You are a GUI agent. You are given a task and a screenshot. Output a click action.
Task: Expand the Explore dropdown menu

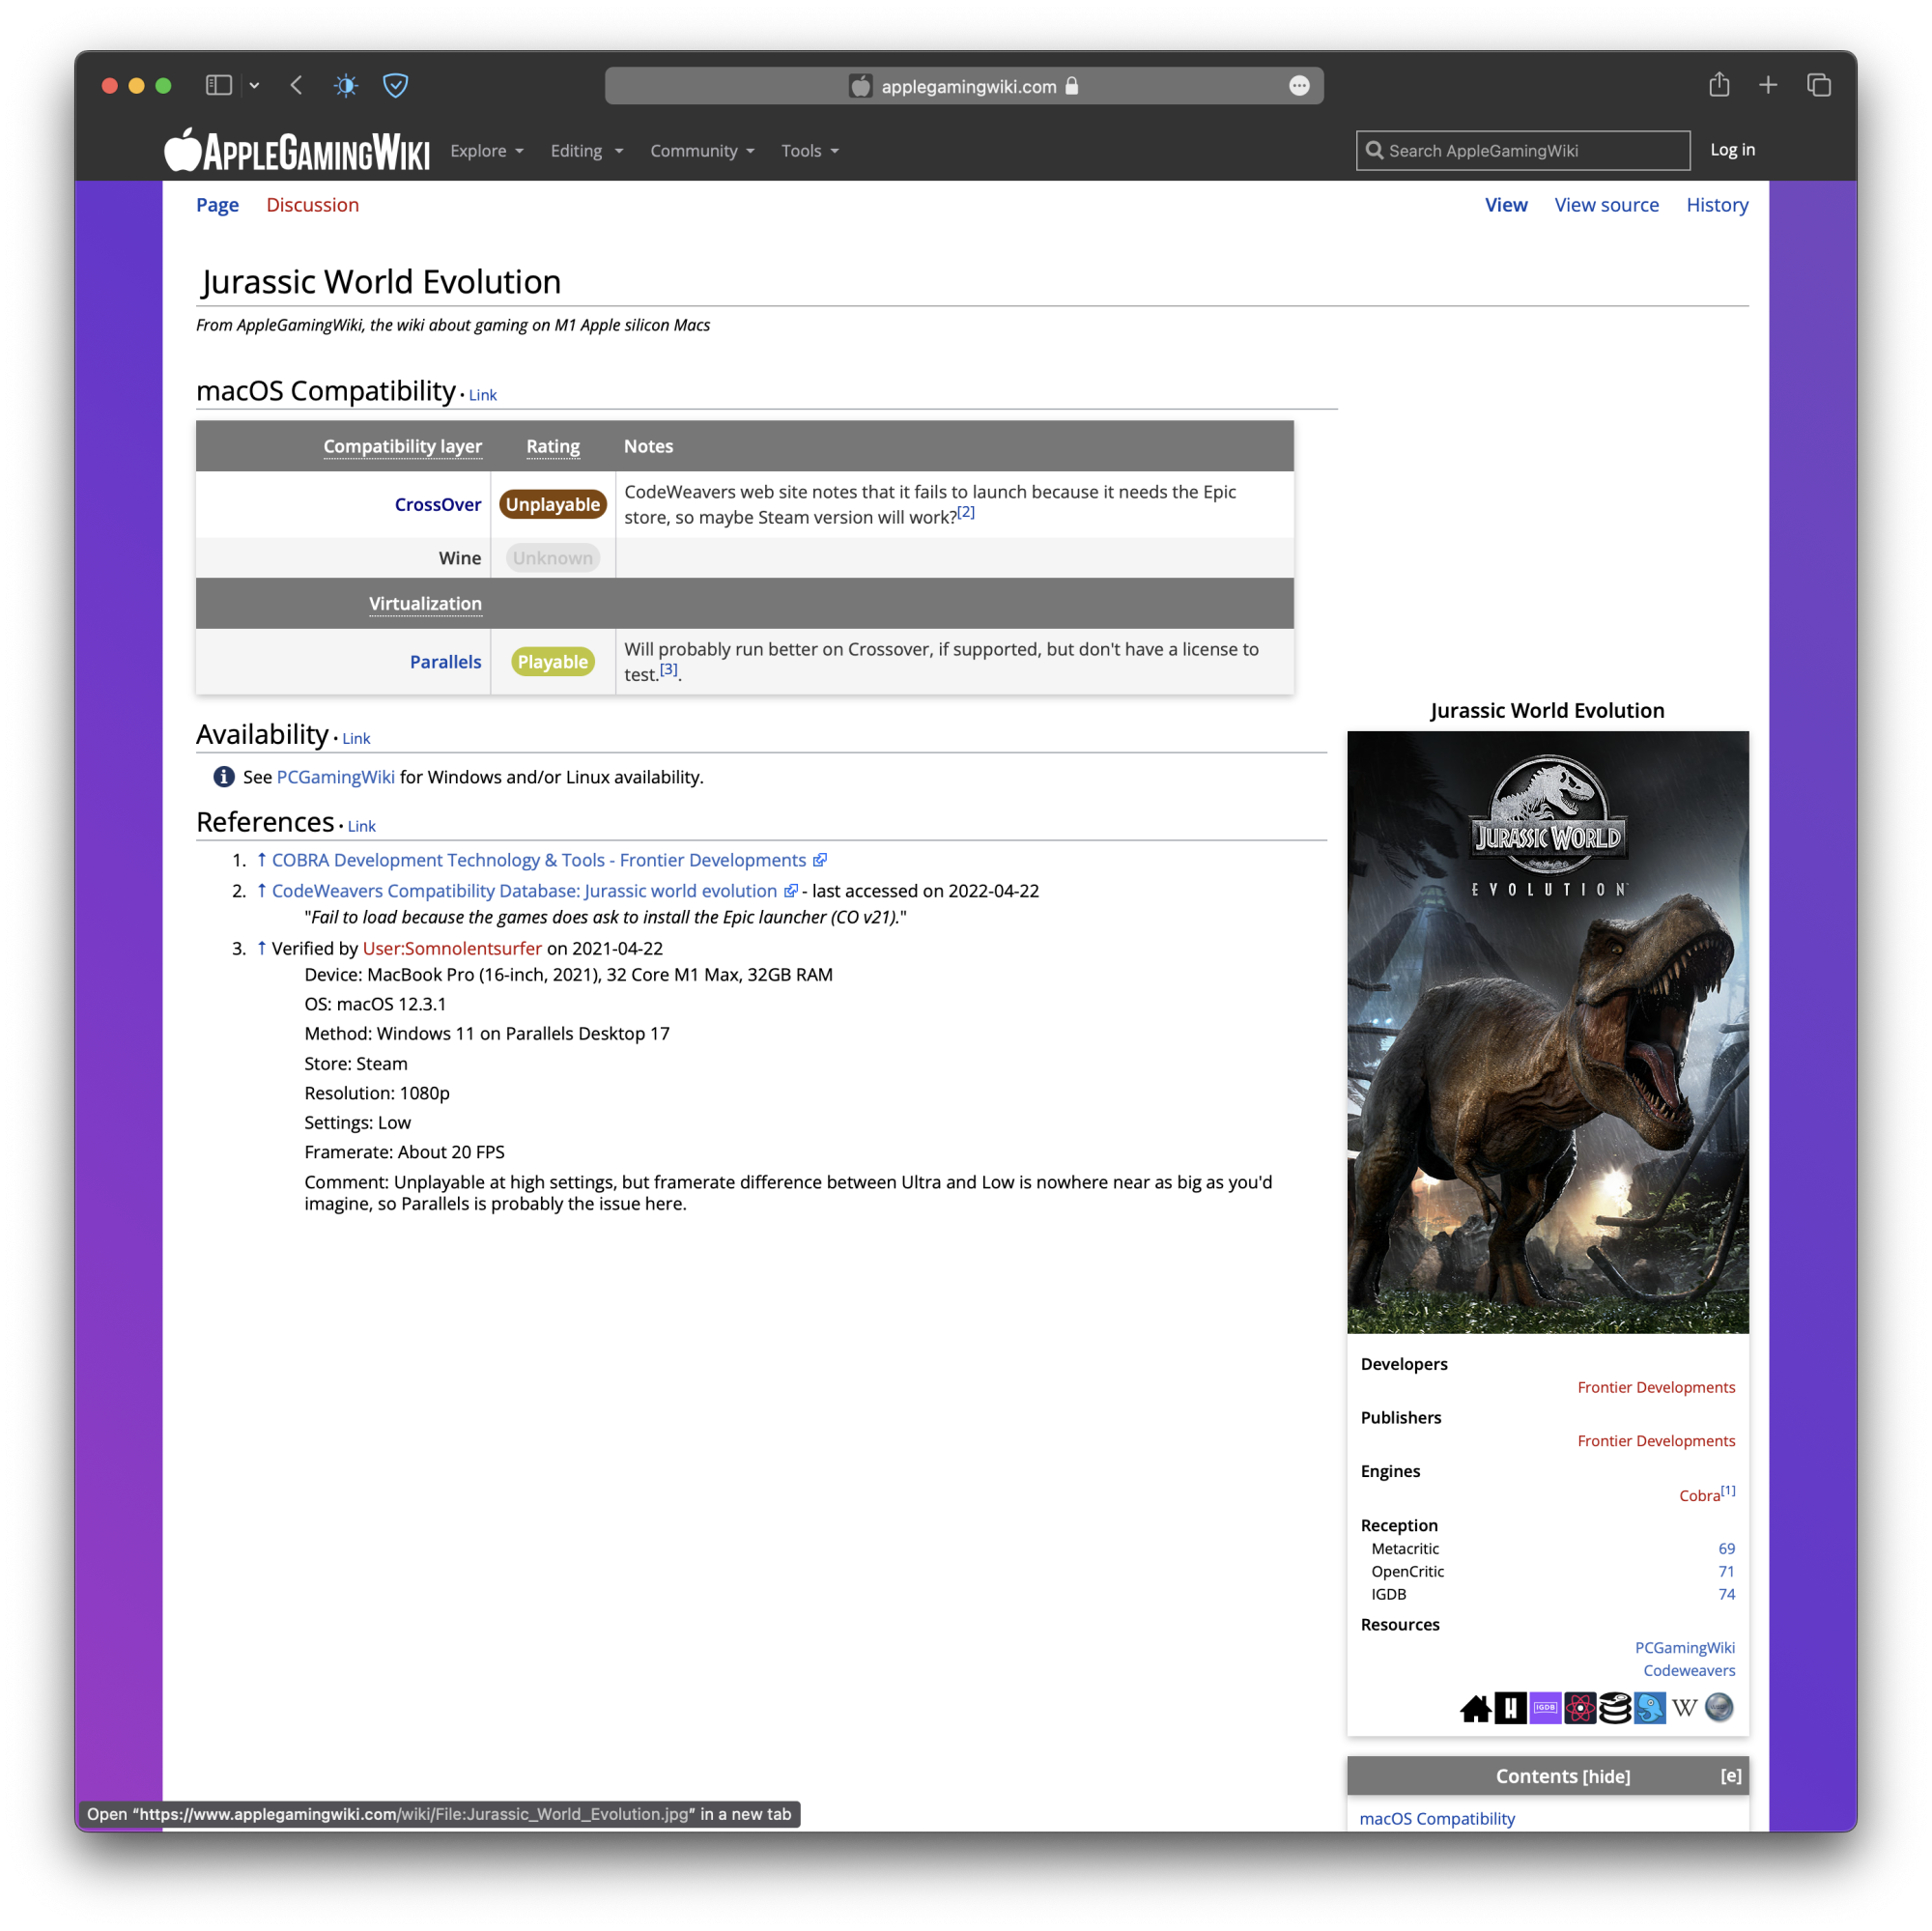(486, 151)
